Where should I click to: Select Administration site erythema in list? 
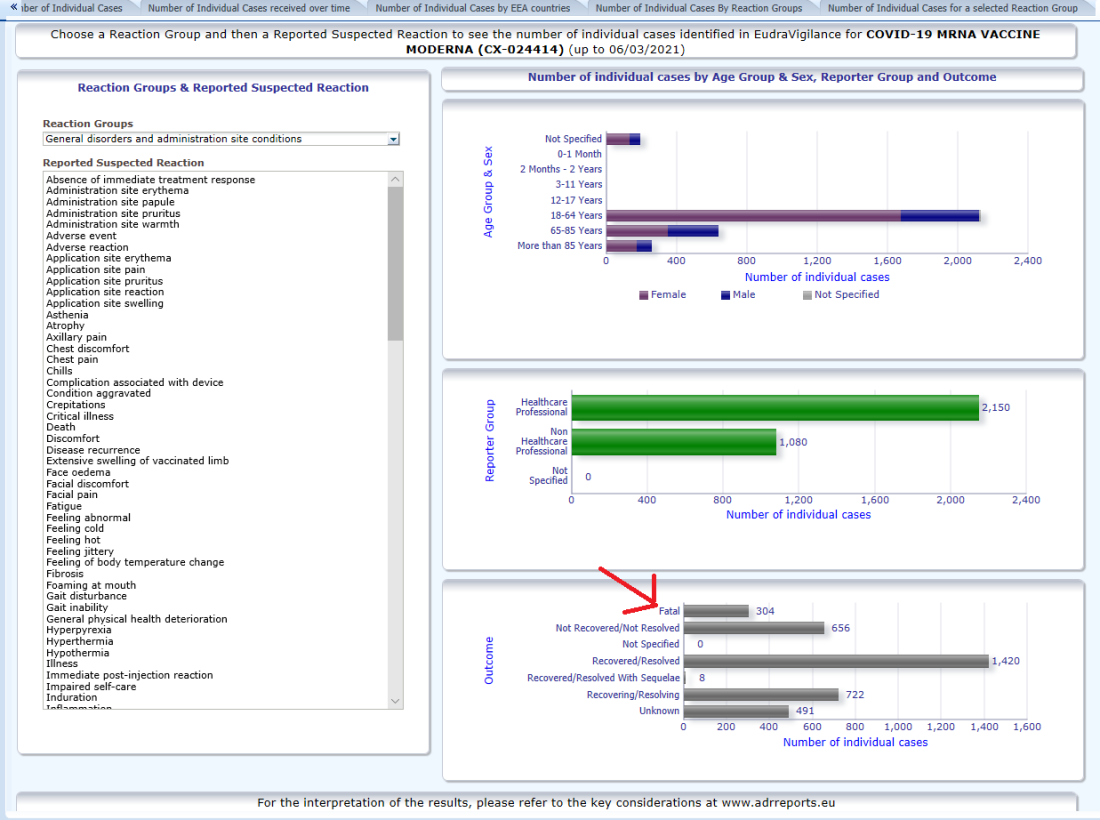117,191
